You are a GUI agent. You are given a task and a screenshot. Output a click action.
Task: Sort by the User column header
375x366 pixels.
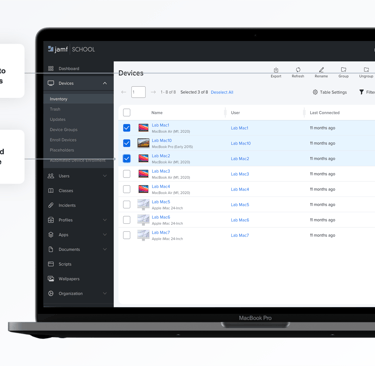tap(235, 113)
